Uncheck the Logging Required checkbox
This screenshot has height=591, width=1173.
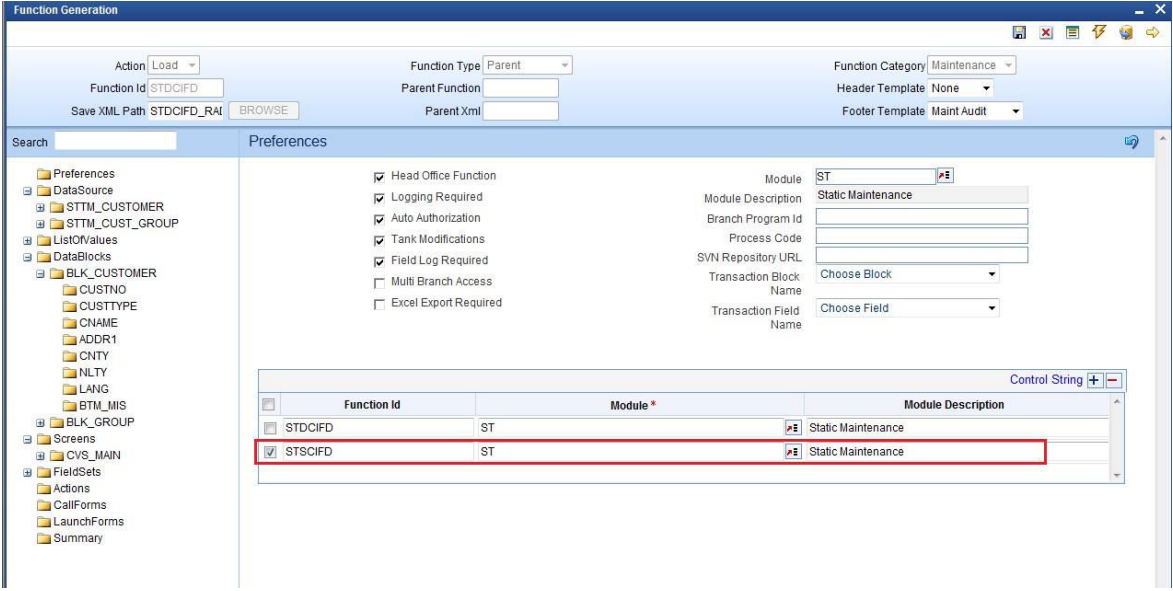point(379,198)
